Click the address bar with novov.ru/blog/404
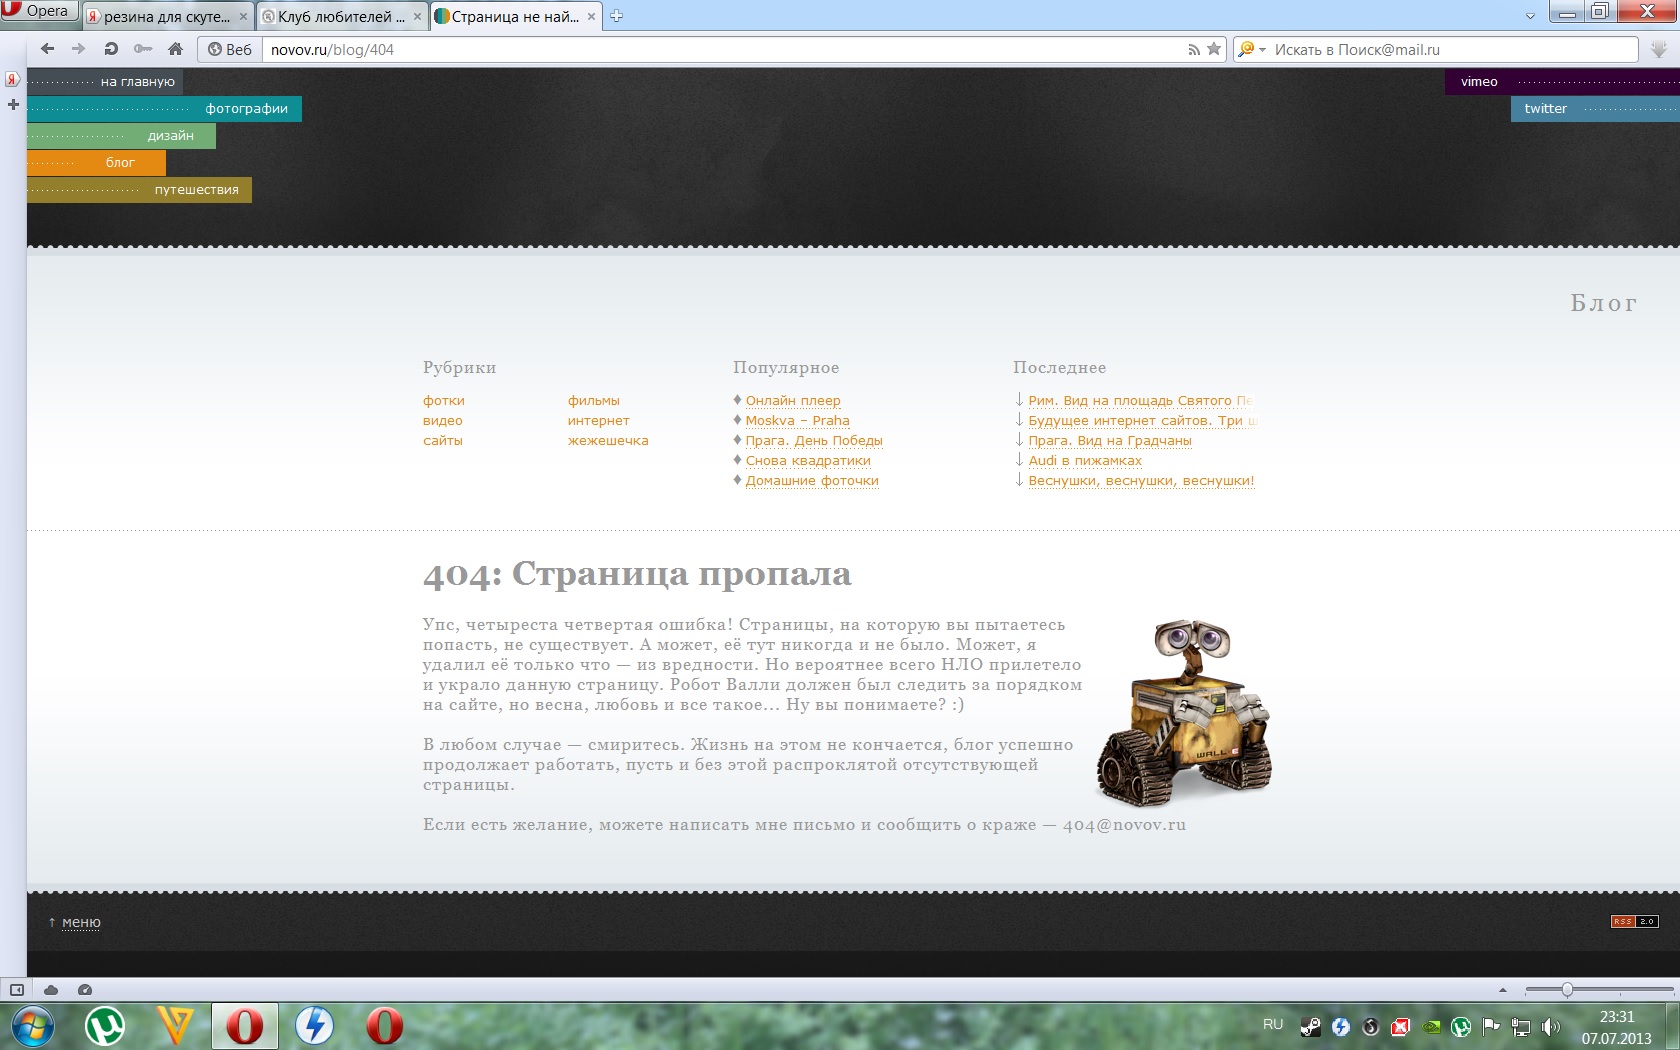 (720, 49)
